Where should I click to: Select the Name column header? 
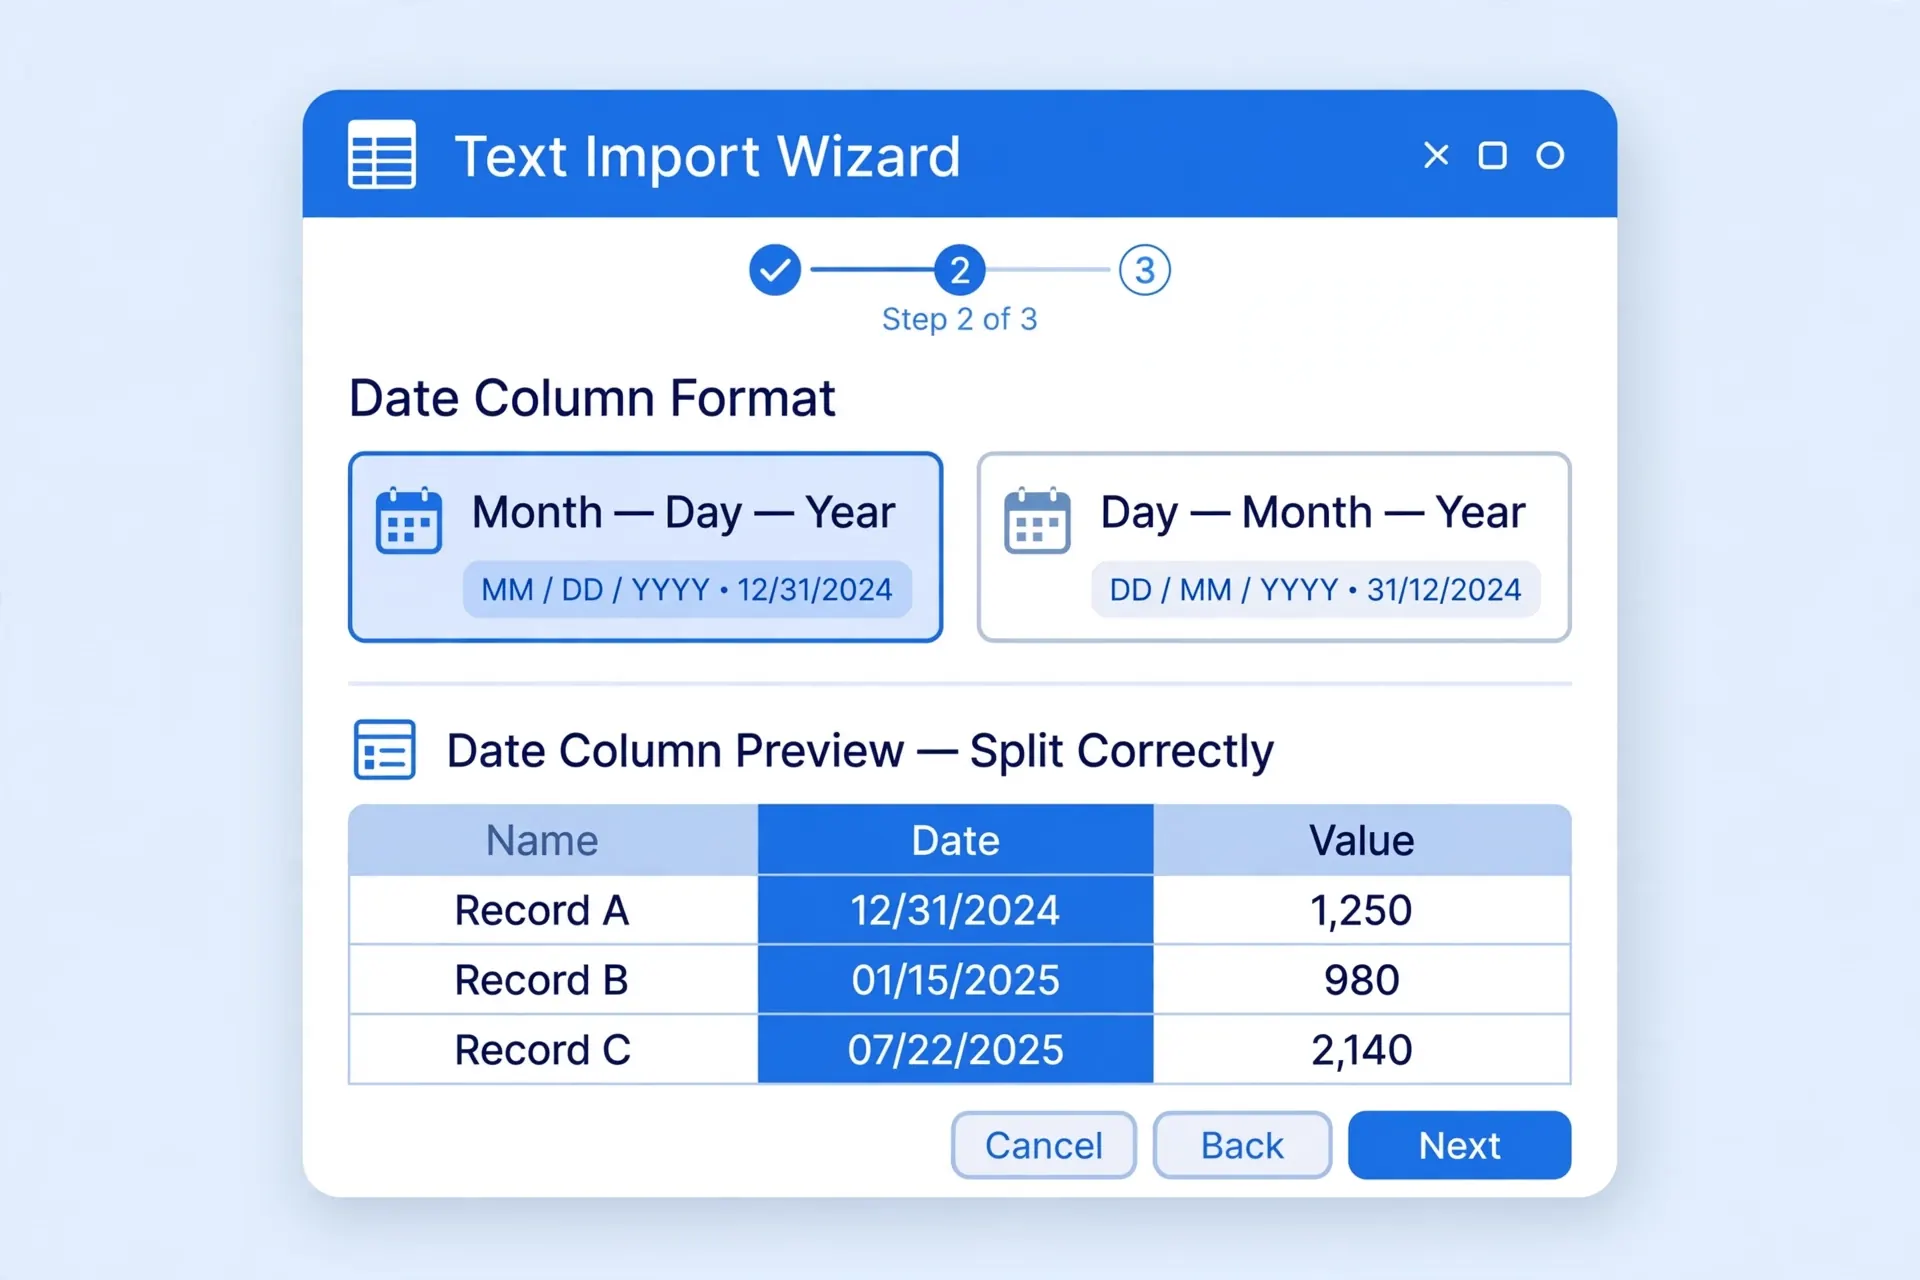[553, 840]
